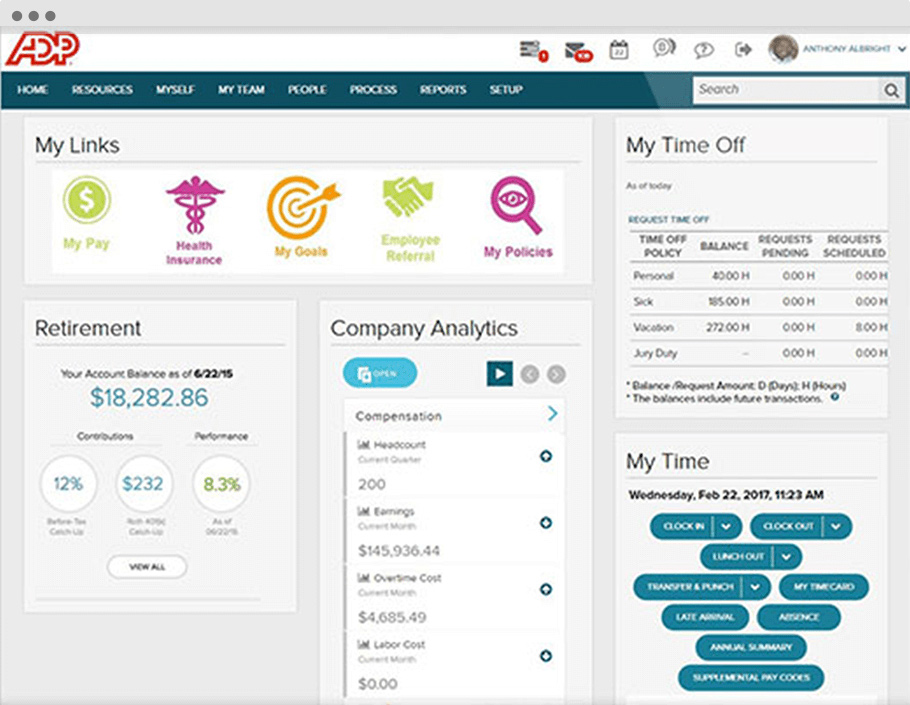The height and width of the screenshot is (705, 910).
Task: Expand the Clock In dropdown arrow
Action: (x=728, y=526)
